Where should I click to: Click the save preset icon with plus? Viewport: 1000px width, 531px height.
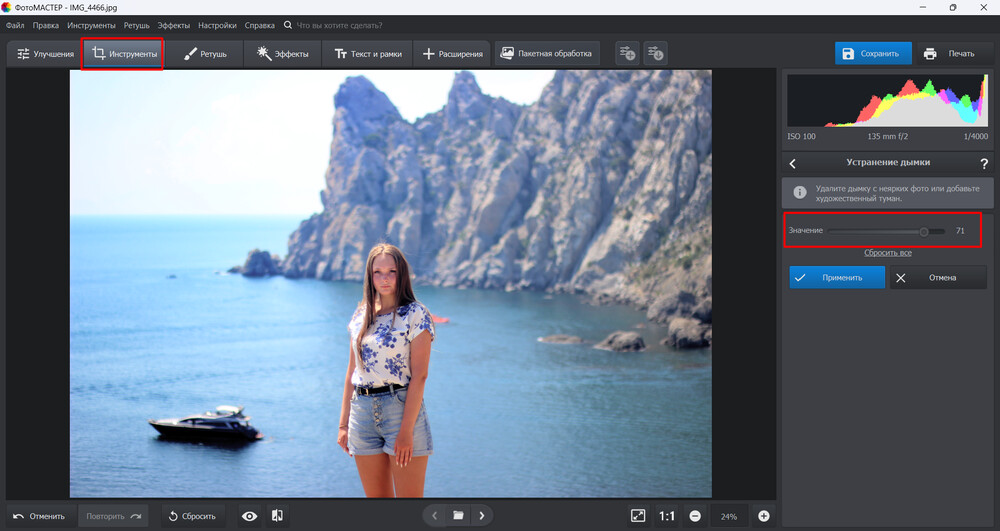(x=627, y=54)
